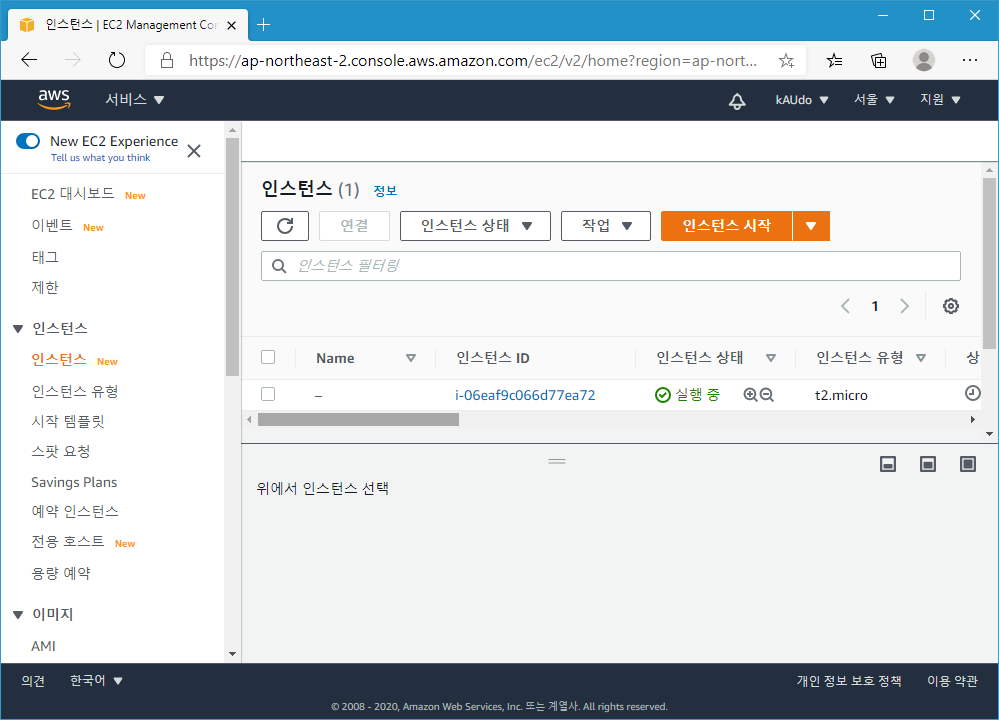The width and height of the screenshot is (999, 720).
Task: Open the notifications bell icon
Action: point(737,101)
